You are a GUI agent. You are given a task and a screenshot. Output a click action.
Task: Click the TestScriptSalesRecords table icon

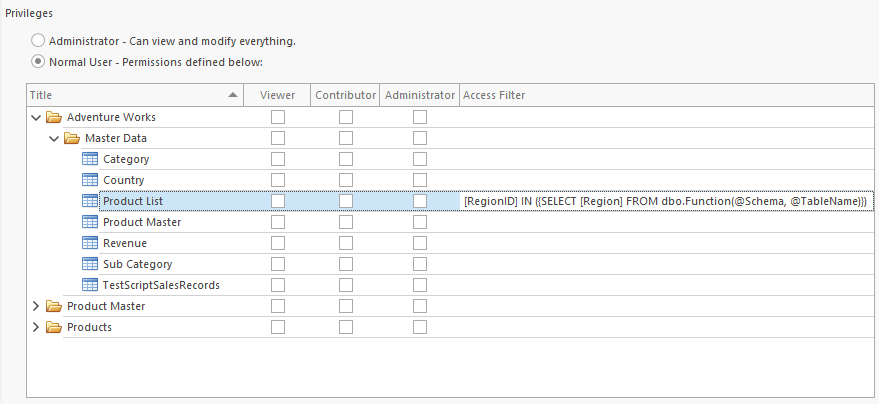tap(90, 285)
